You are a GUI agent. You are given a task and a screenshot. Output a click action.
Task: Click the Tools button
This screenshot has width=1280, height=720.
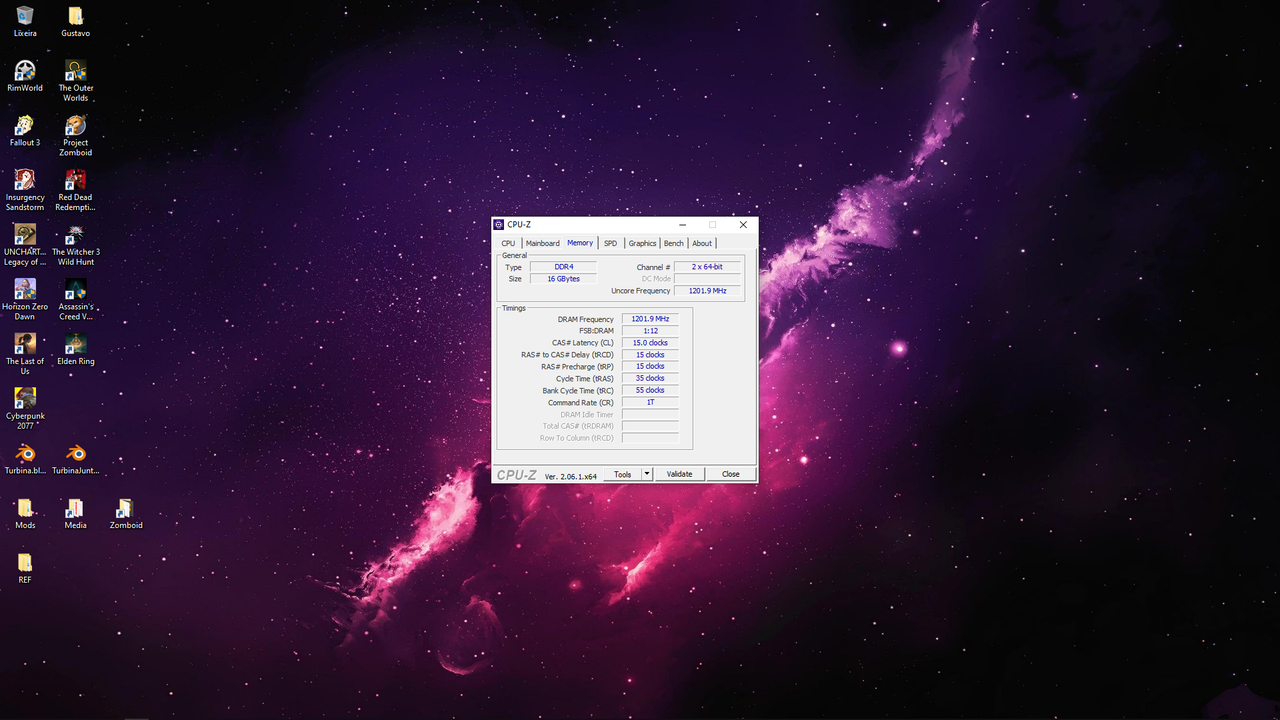tap(624, 473)
